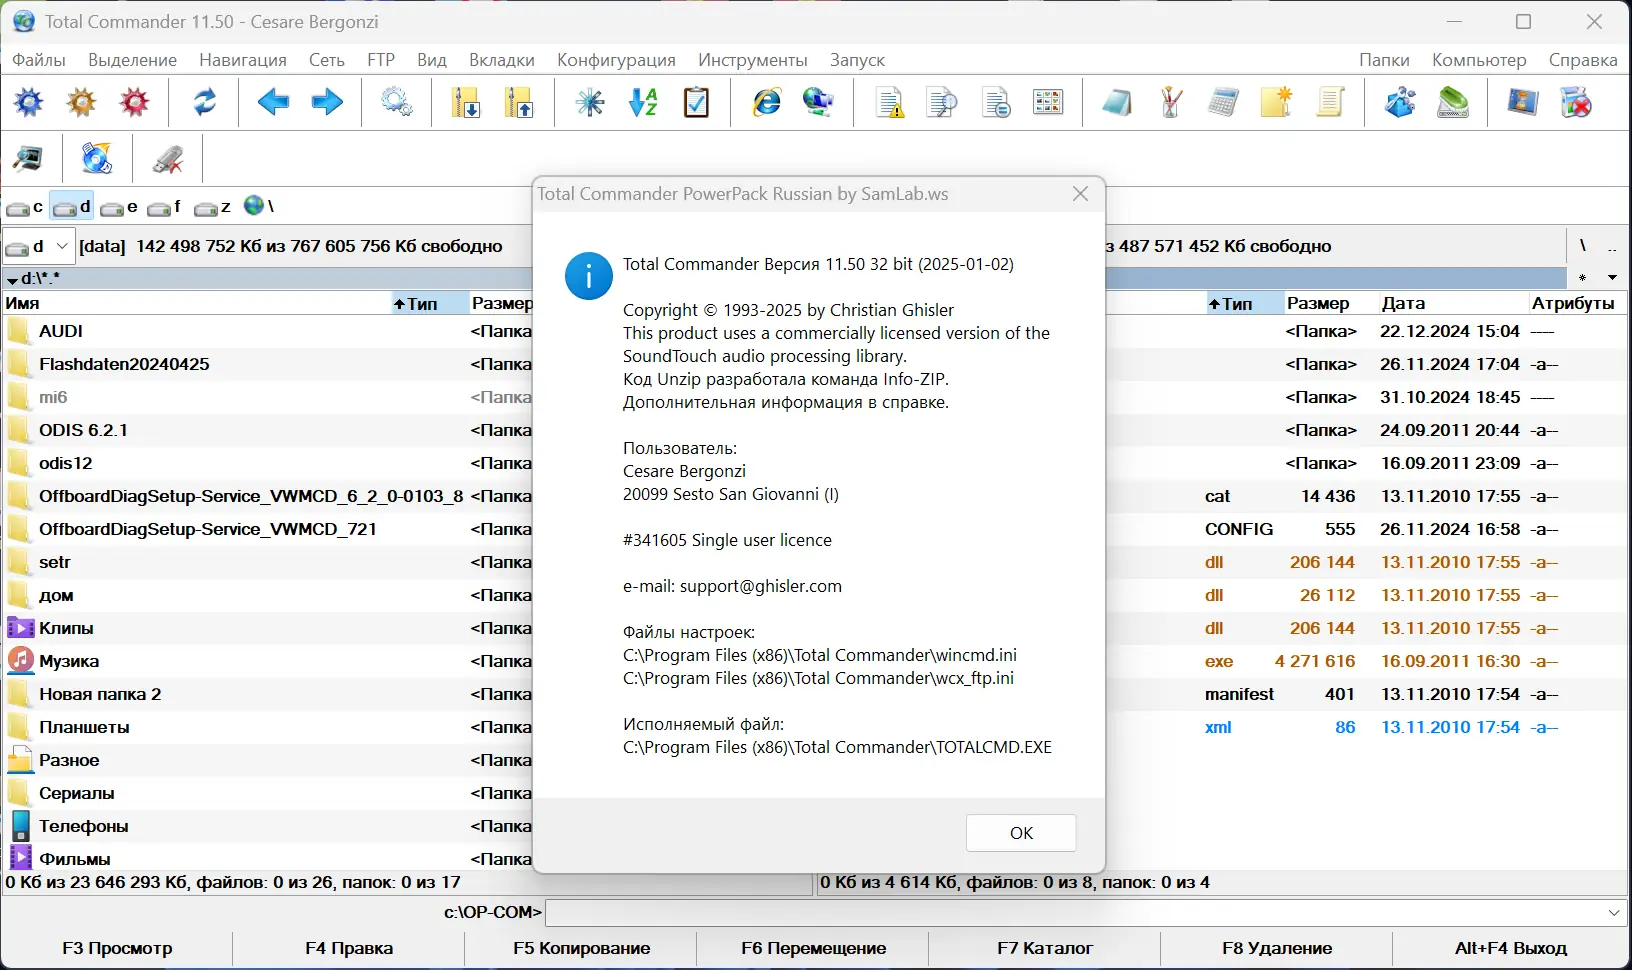Sort left panel by Имя column header
Viewport: 1632px width, 970px height.
(196, 303)
